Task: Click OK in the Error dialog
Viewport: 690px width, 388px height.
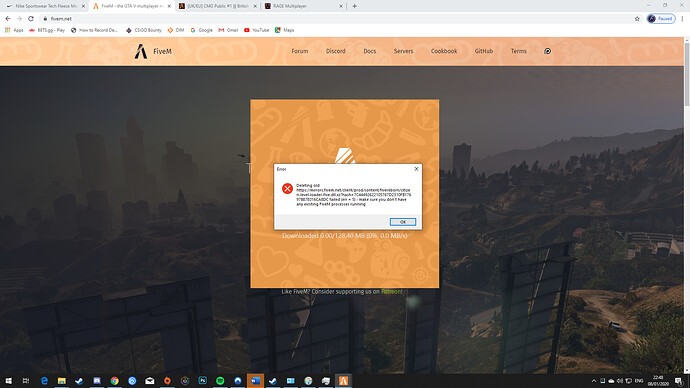Action: coord(403,222)
